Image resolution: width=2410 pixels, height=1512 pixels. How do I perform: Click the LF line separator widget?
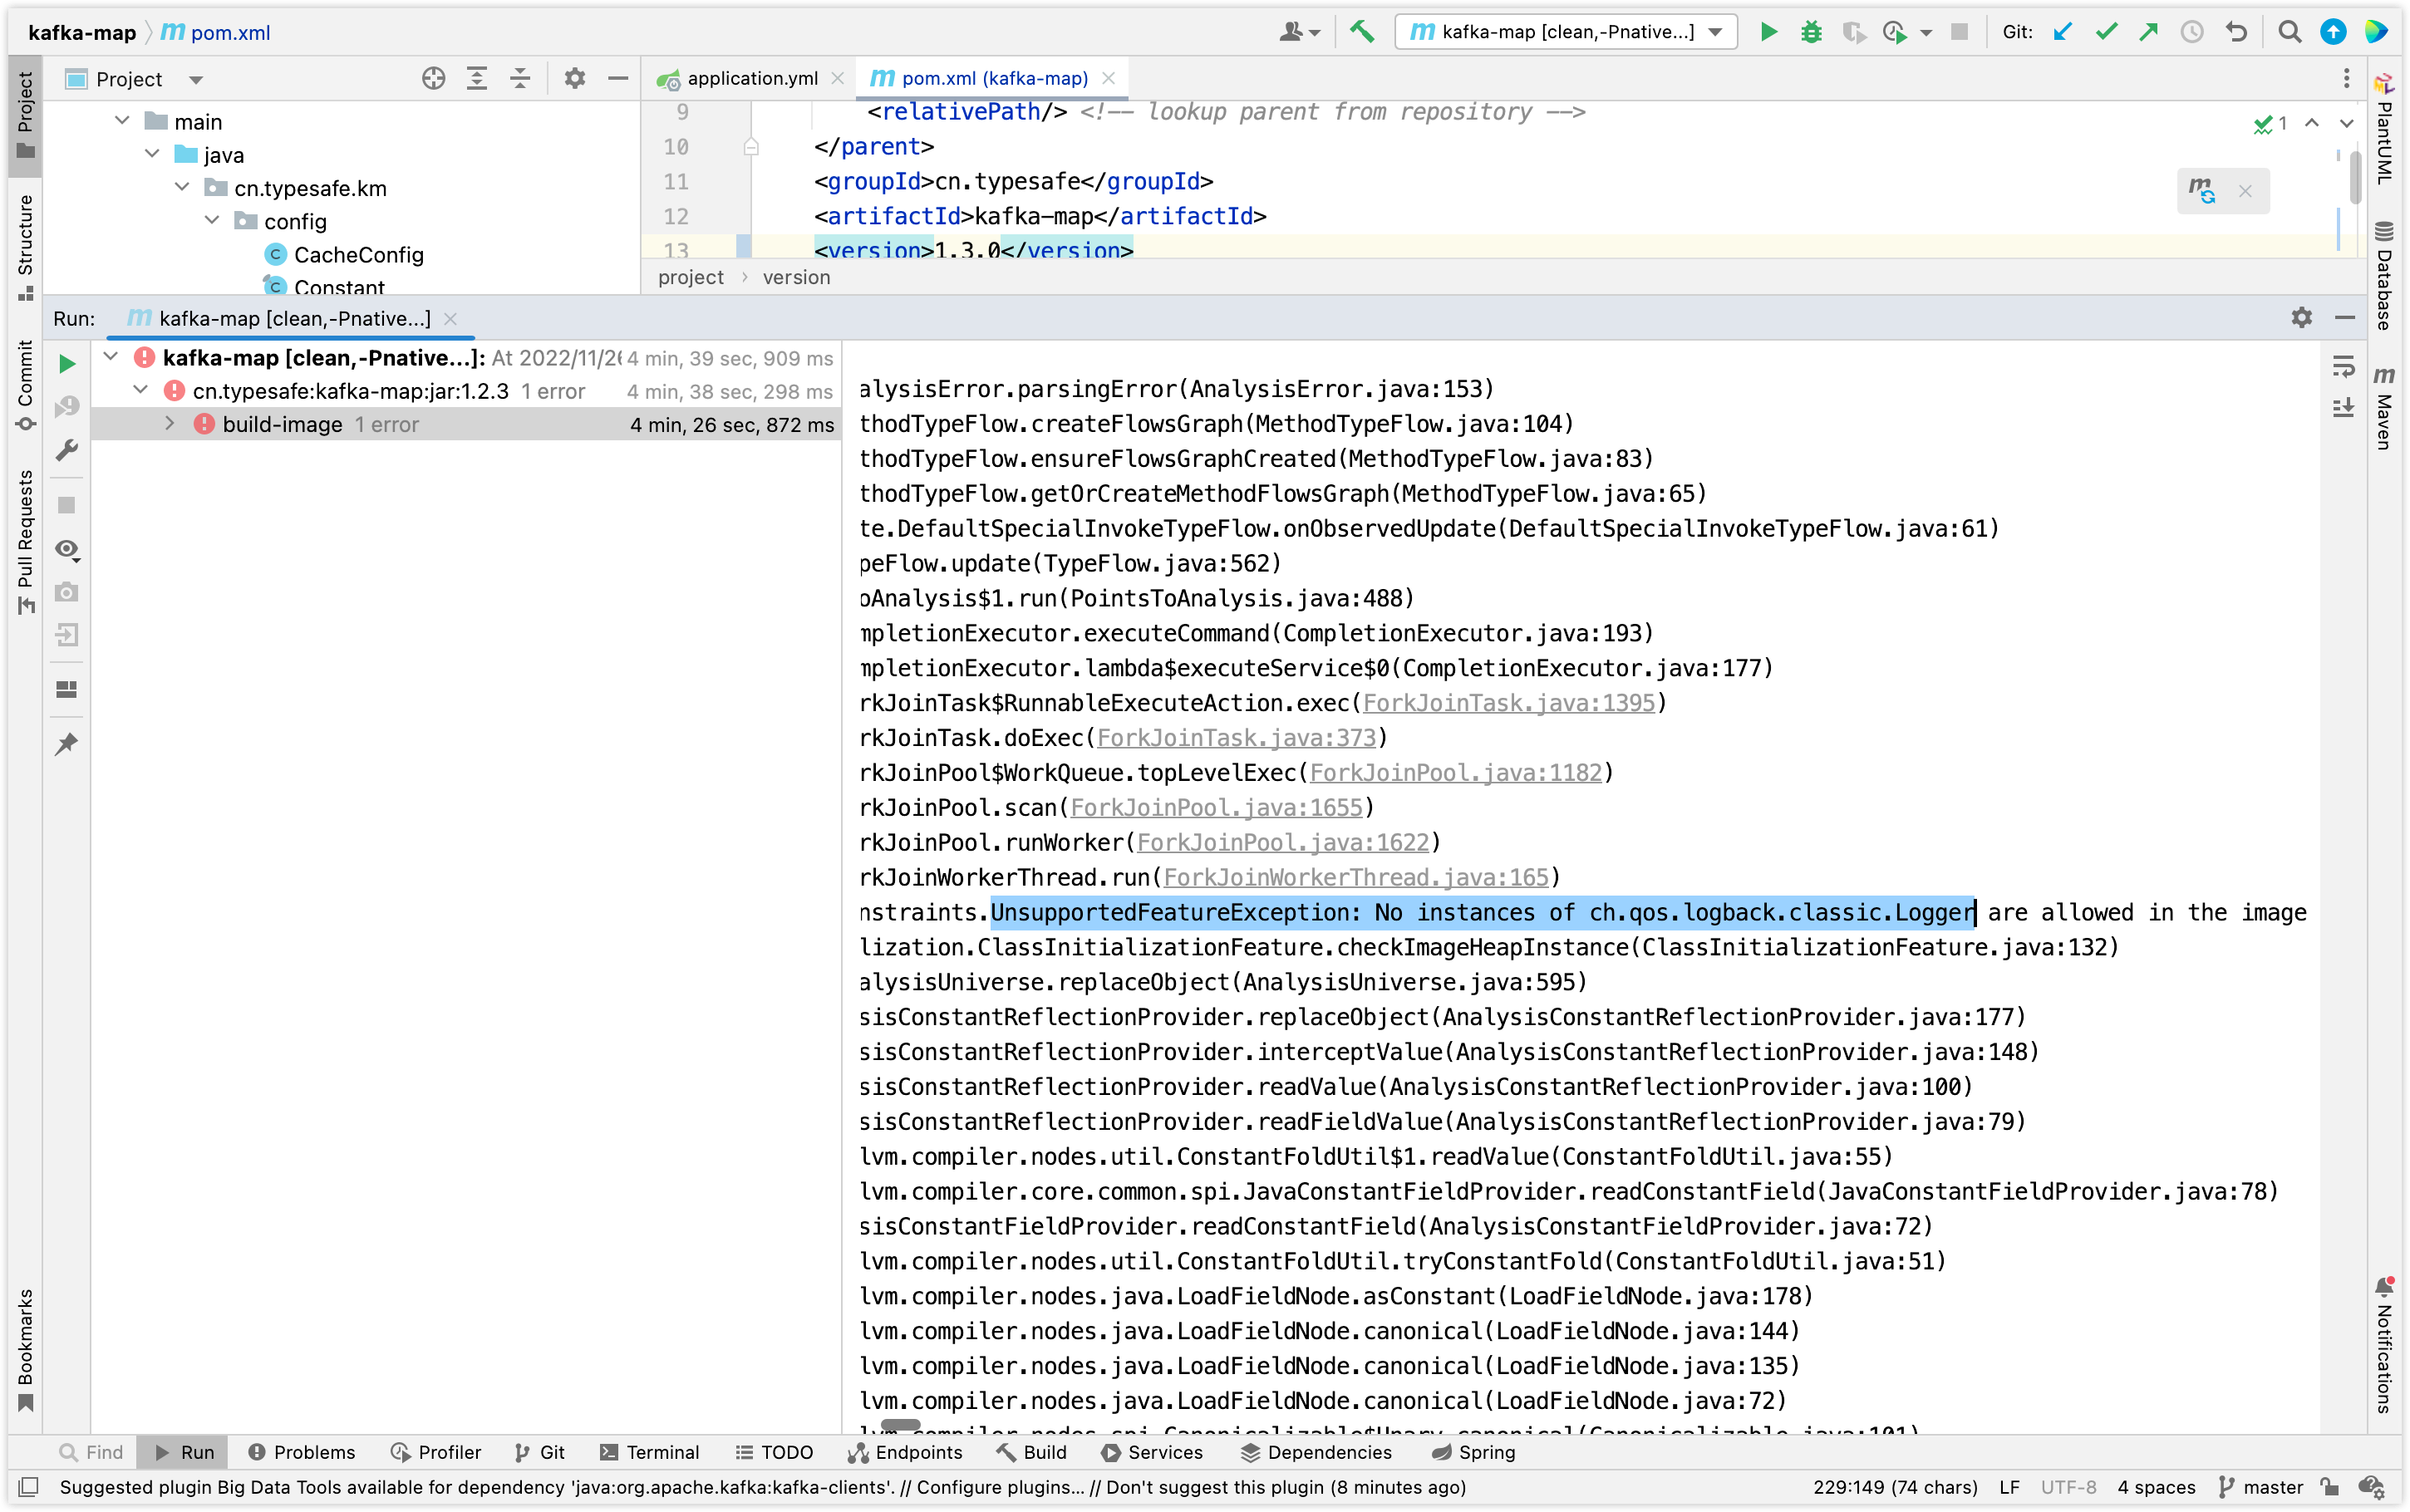(2009, 1487)
